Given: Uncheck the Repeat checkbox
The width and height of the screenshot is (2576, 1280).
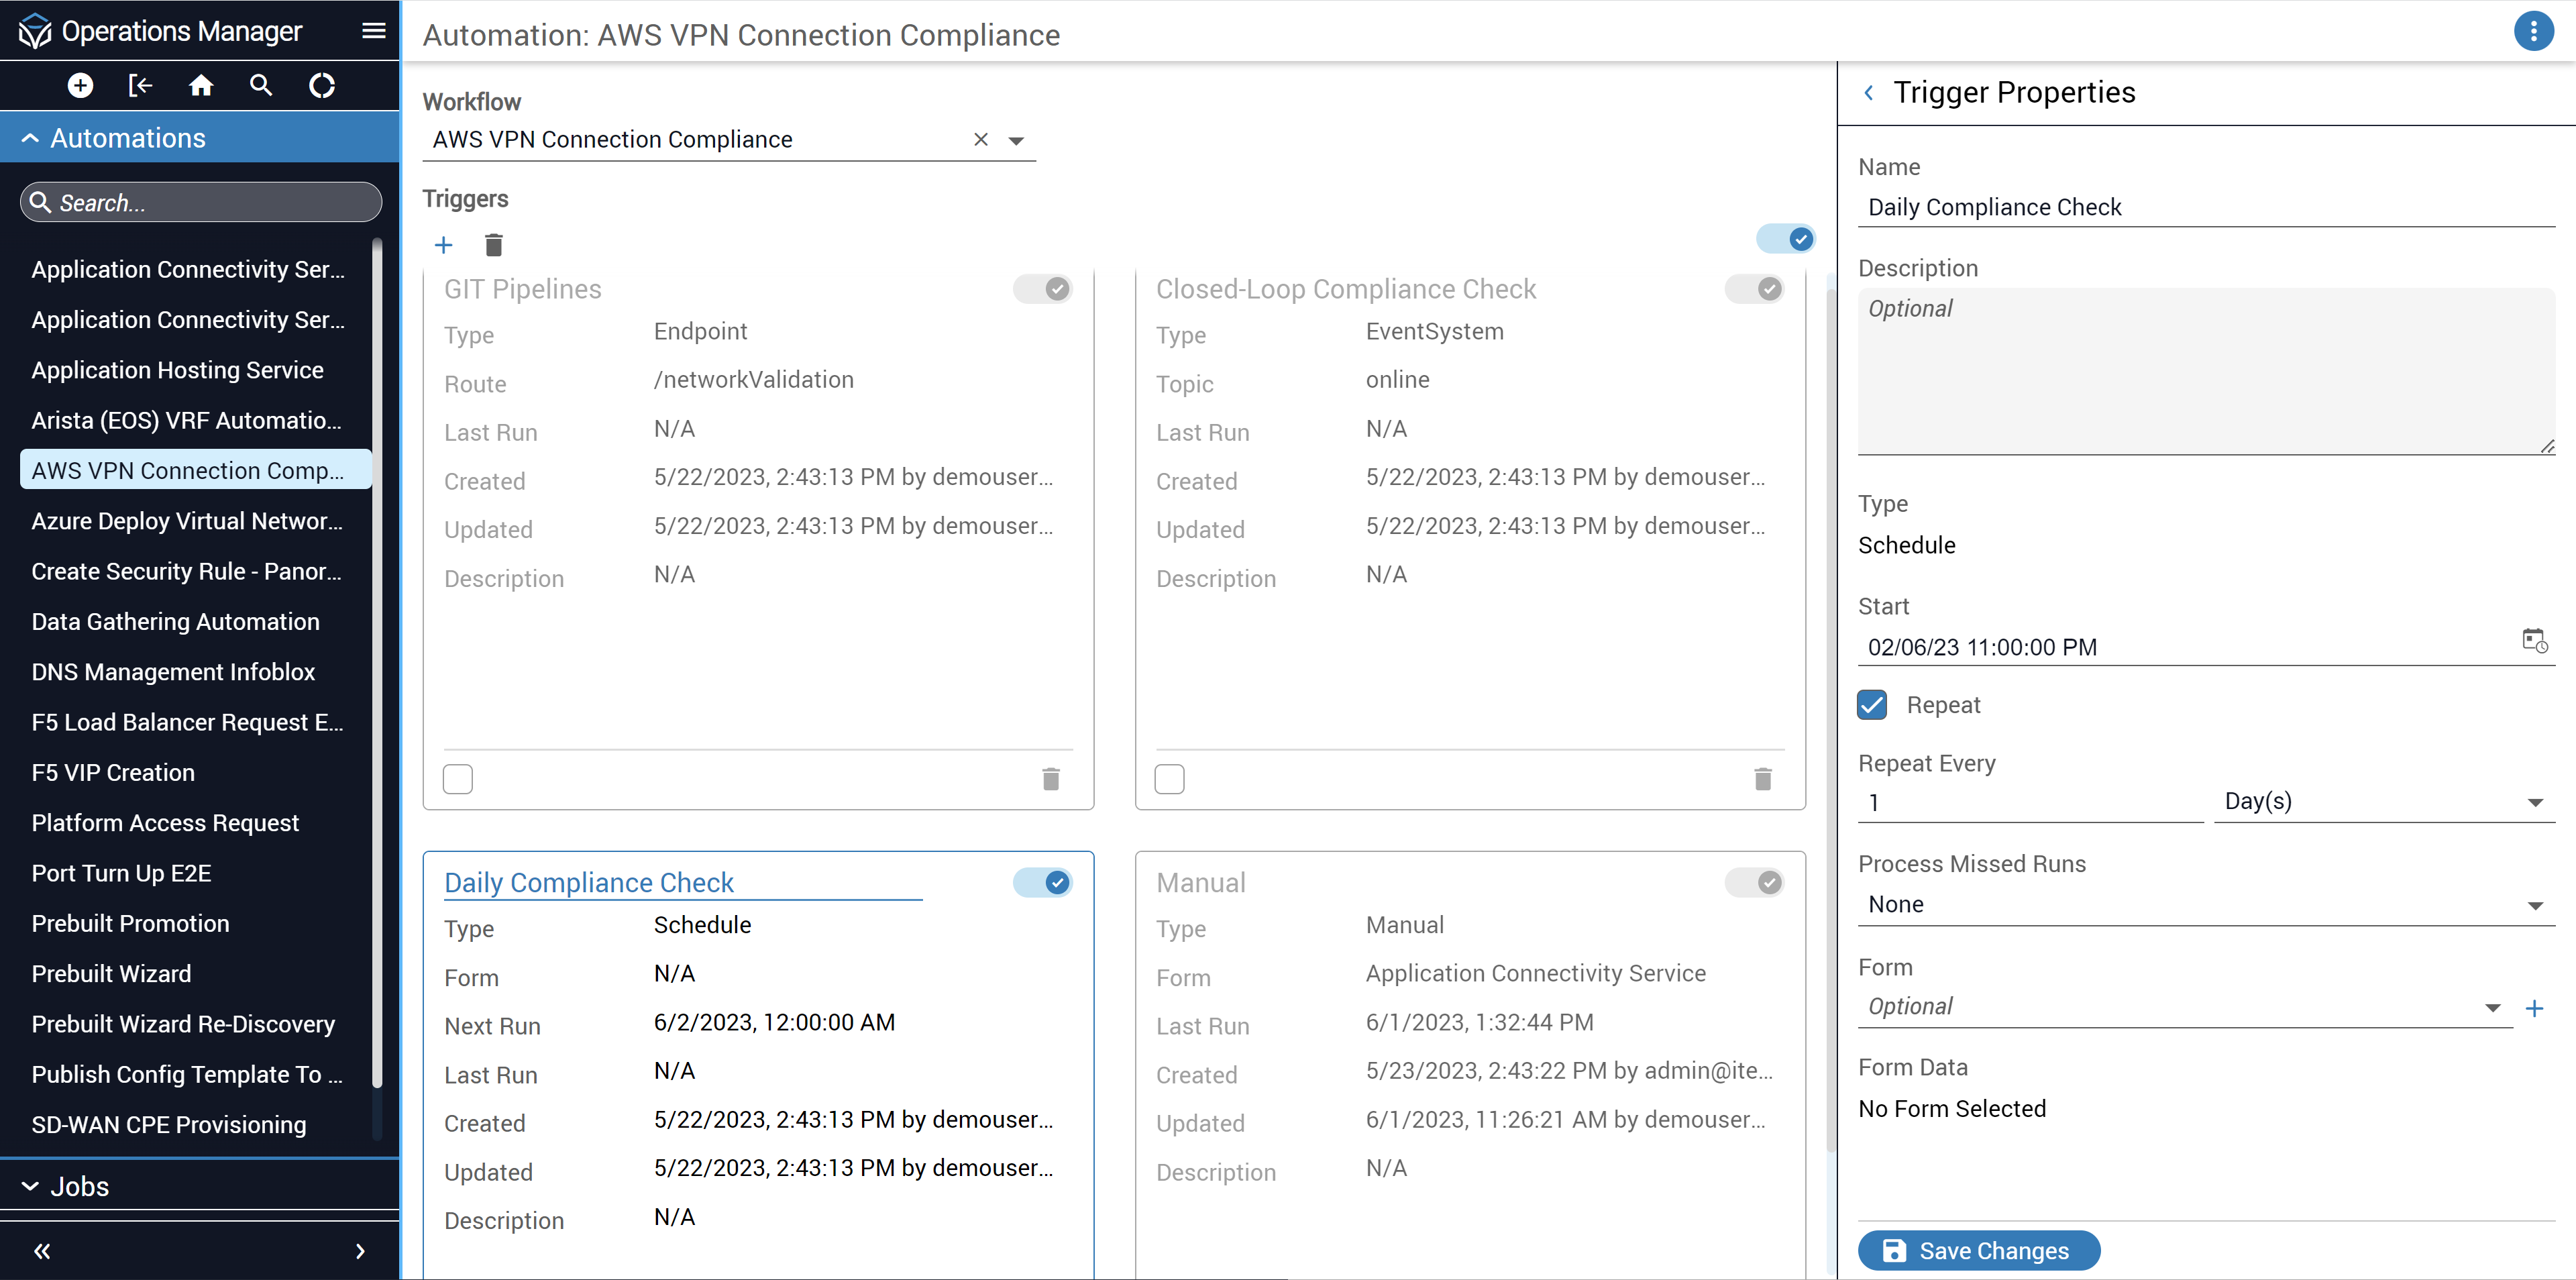Looking at the screenshot, I should pyautogui.click(x=1872, y=705).
